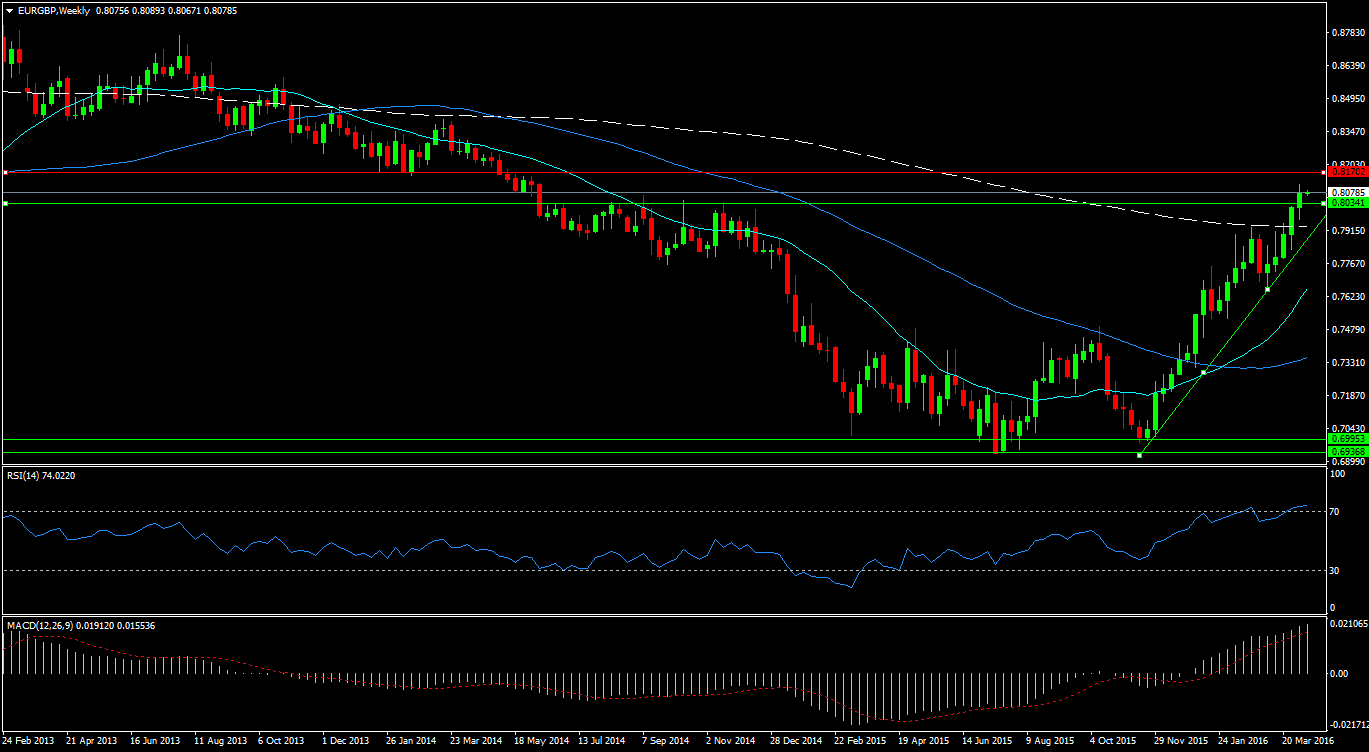Select the green 0.80341 price label
1369x752 pixels.
click(1346, 203)
